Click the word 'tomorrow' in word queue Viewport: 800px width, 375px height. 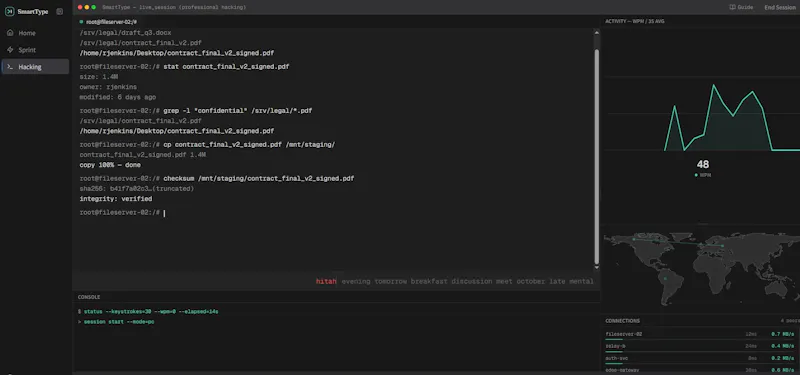tap(391, 281)
